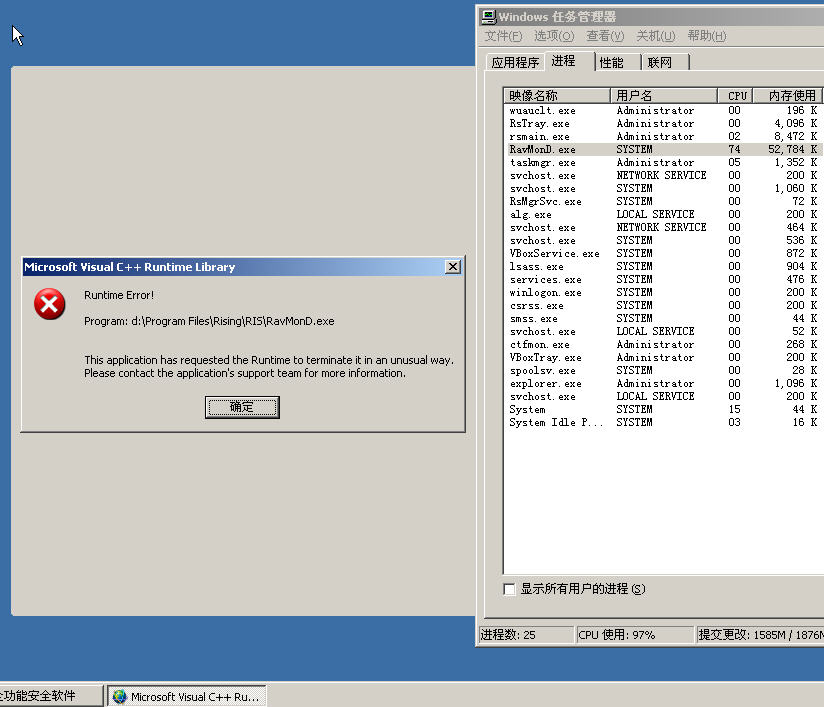Viewport: 824px width, 707px height.
Task: Click the Task Manager title bar icon
Action: [x=488, y=16]
